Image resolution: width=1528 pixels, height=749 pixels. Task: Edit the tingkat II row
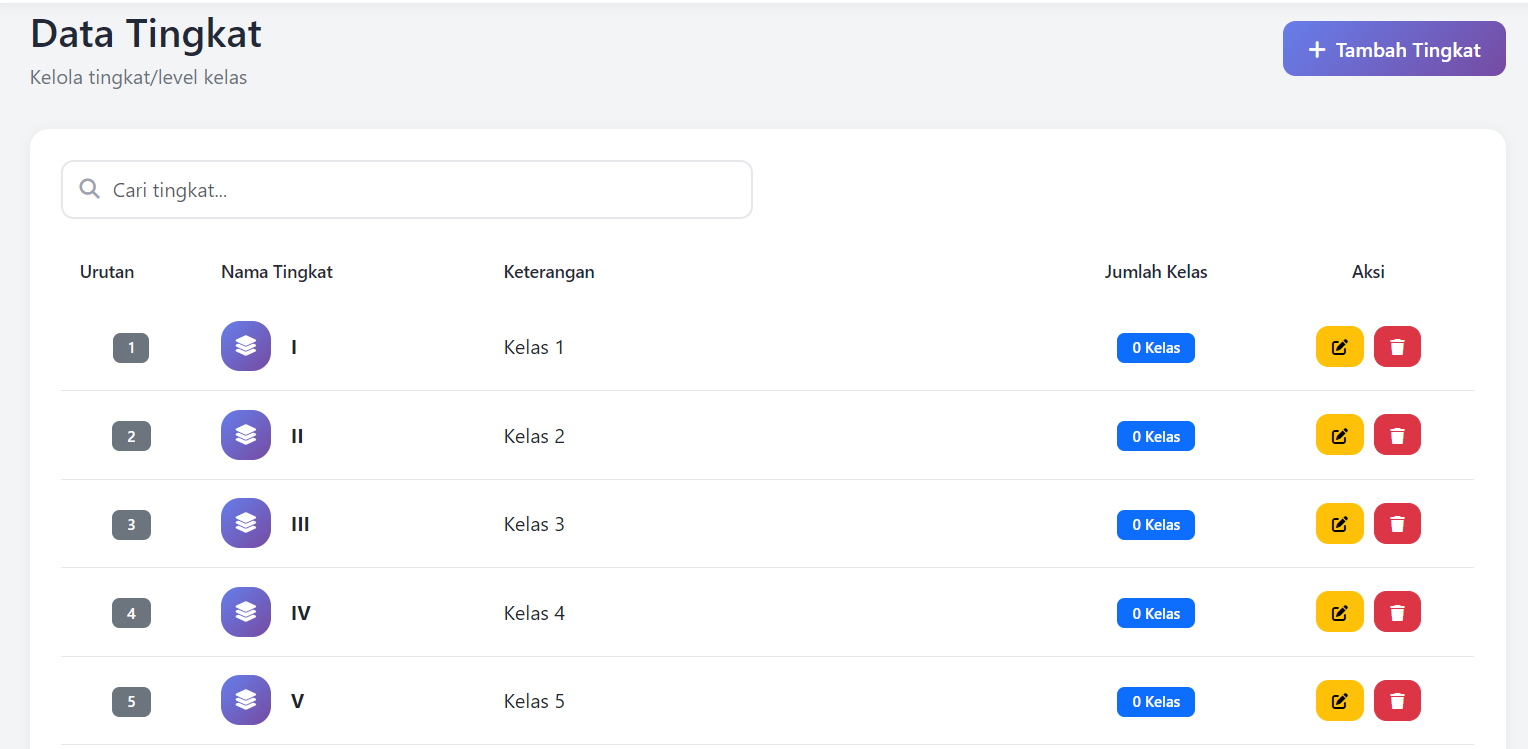coord(1339,435)
